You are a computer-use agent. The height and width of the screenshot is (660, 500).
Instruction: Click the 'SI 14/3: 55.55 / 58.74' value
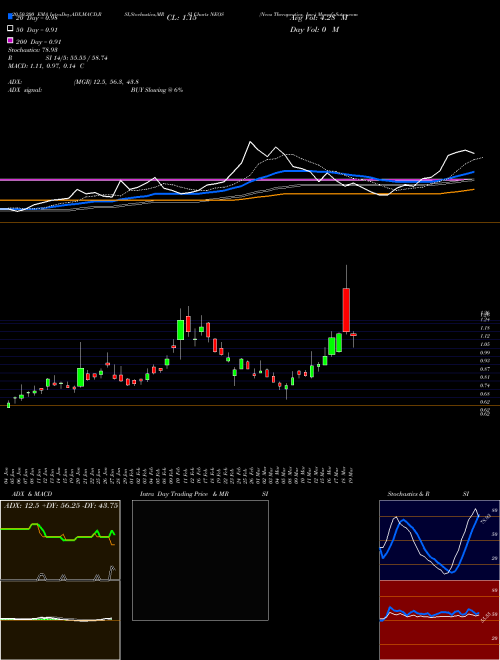pos(76,58)
